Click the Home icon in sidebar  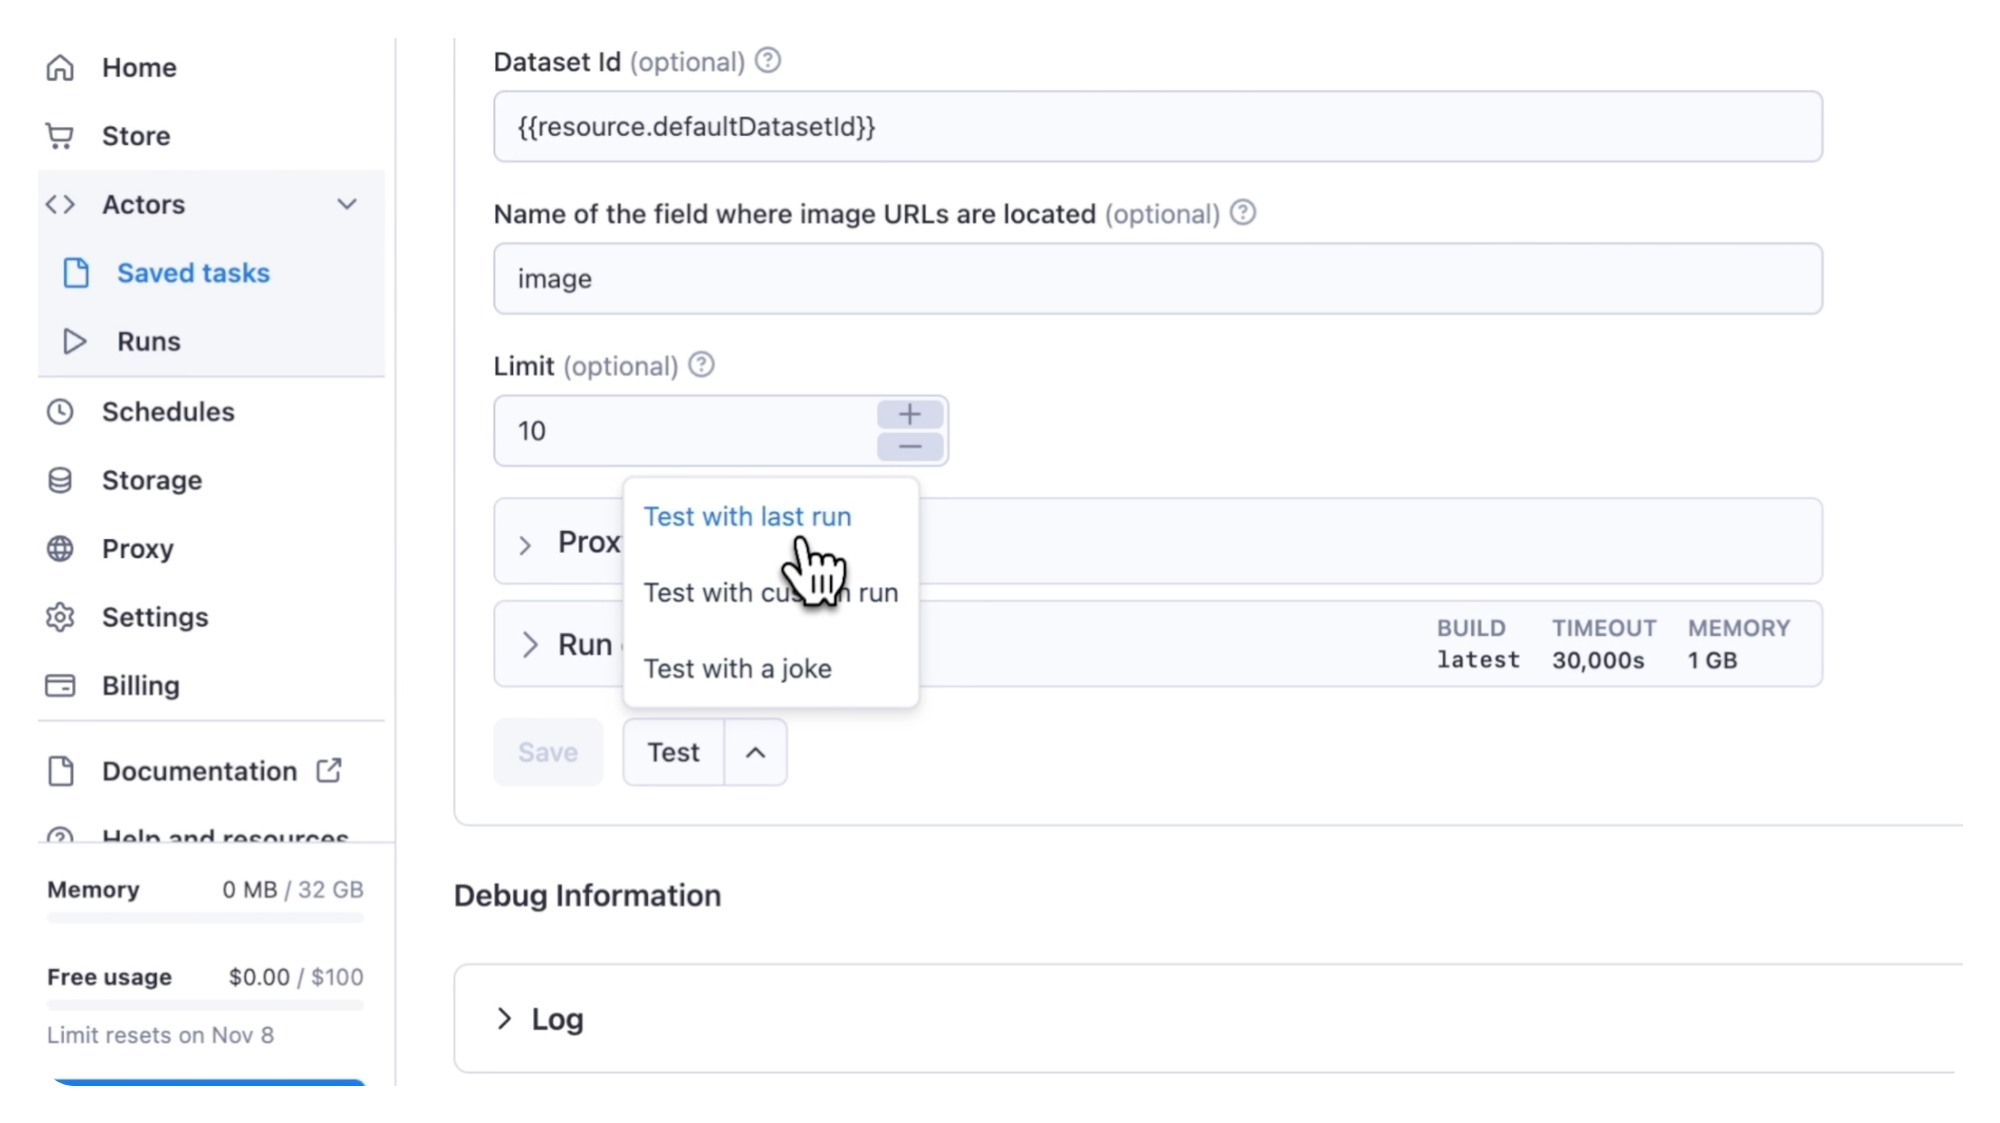60,67
